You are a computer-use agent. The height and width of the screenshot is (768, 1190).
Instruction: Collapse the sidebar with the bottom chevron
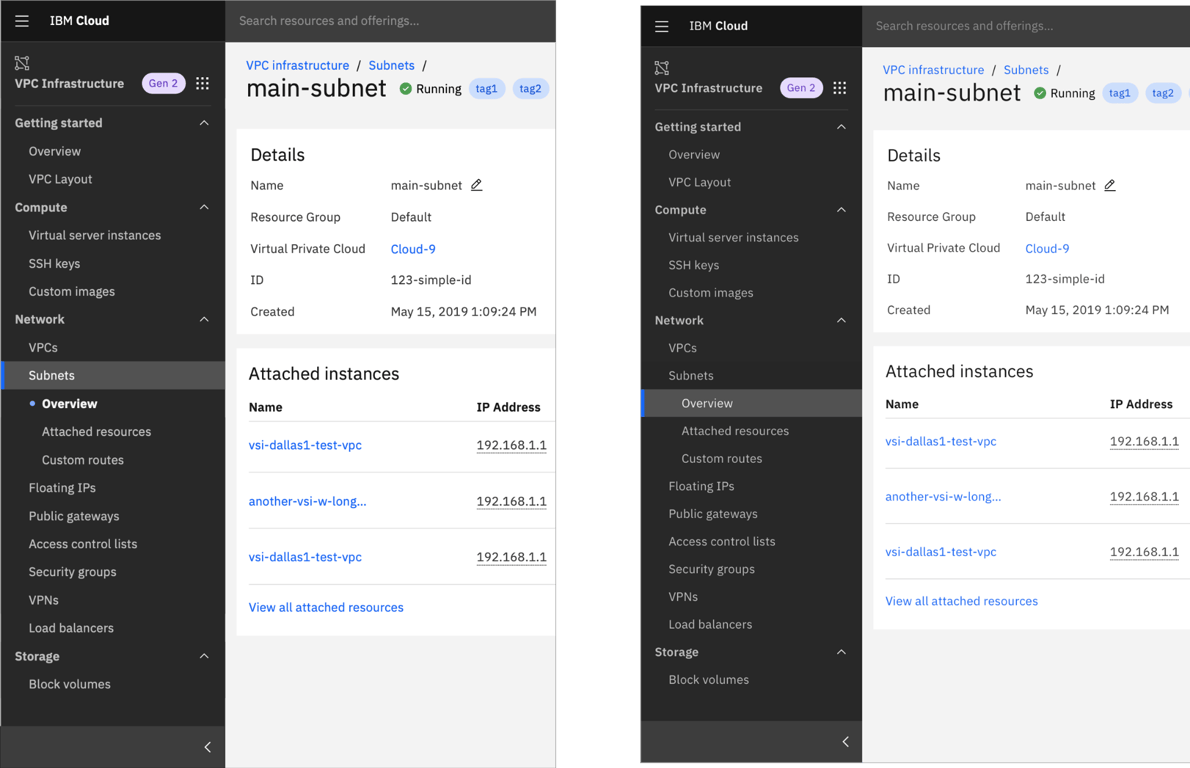[208, 746]
